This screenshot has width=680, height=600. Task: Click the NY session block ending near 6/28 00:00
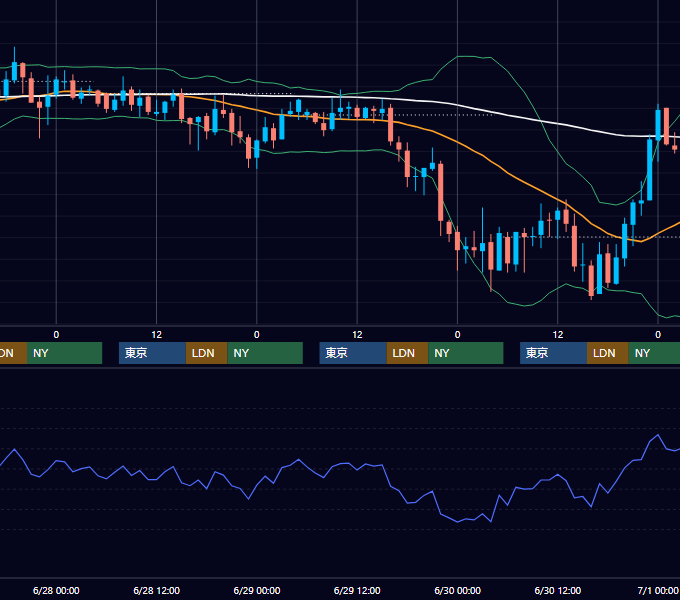coord(64,353)
